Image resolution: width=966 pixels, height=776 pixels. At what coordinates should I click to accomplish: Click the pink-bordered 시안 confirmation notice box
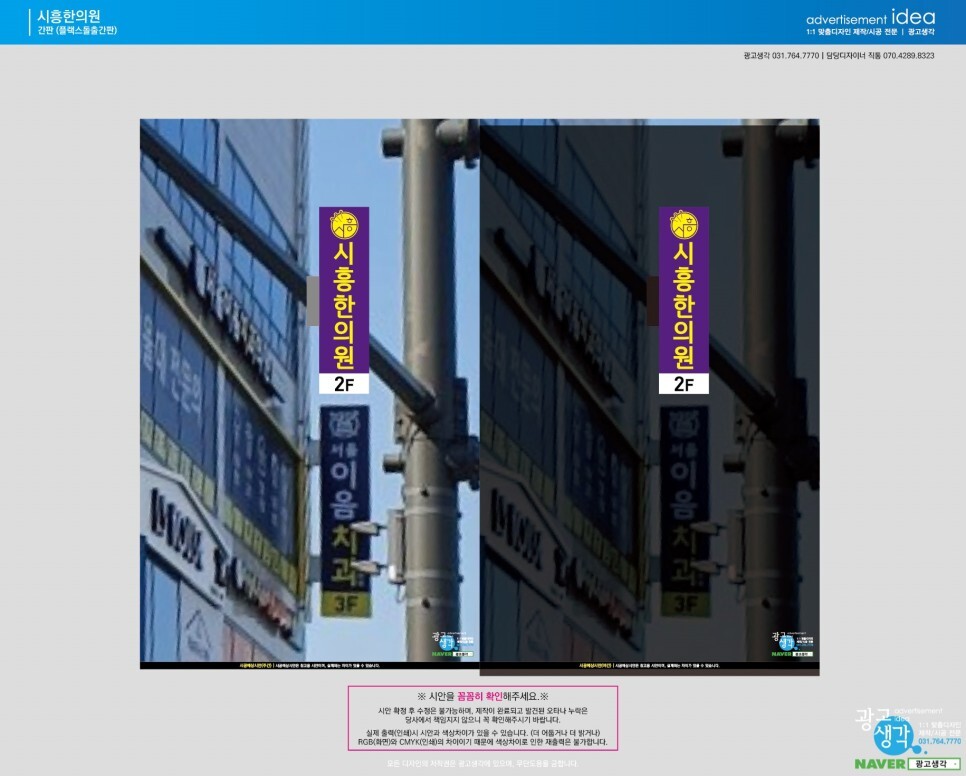pyautogui.click(x=482, y=718)
